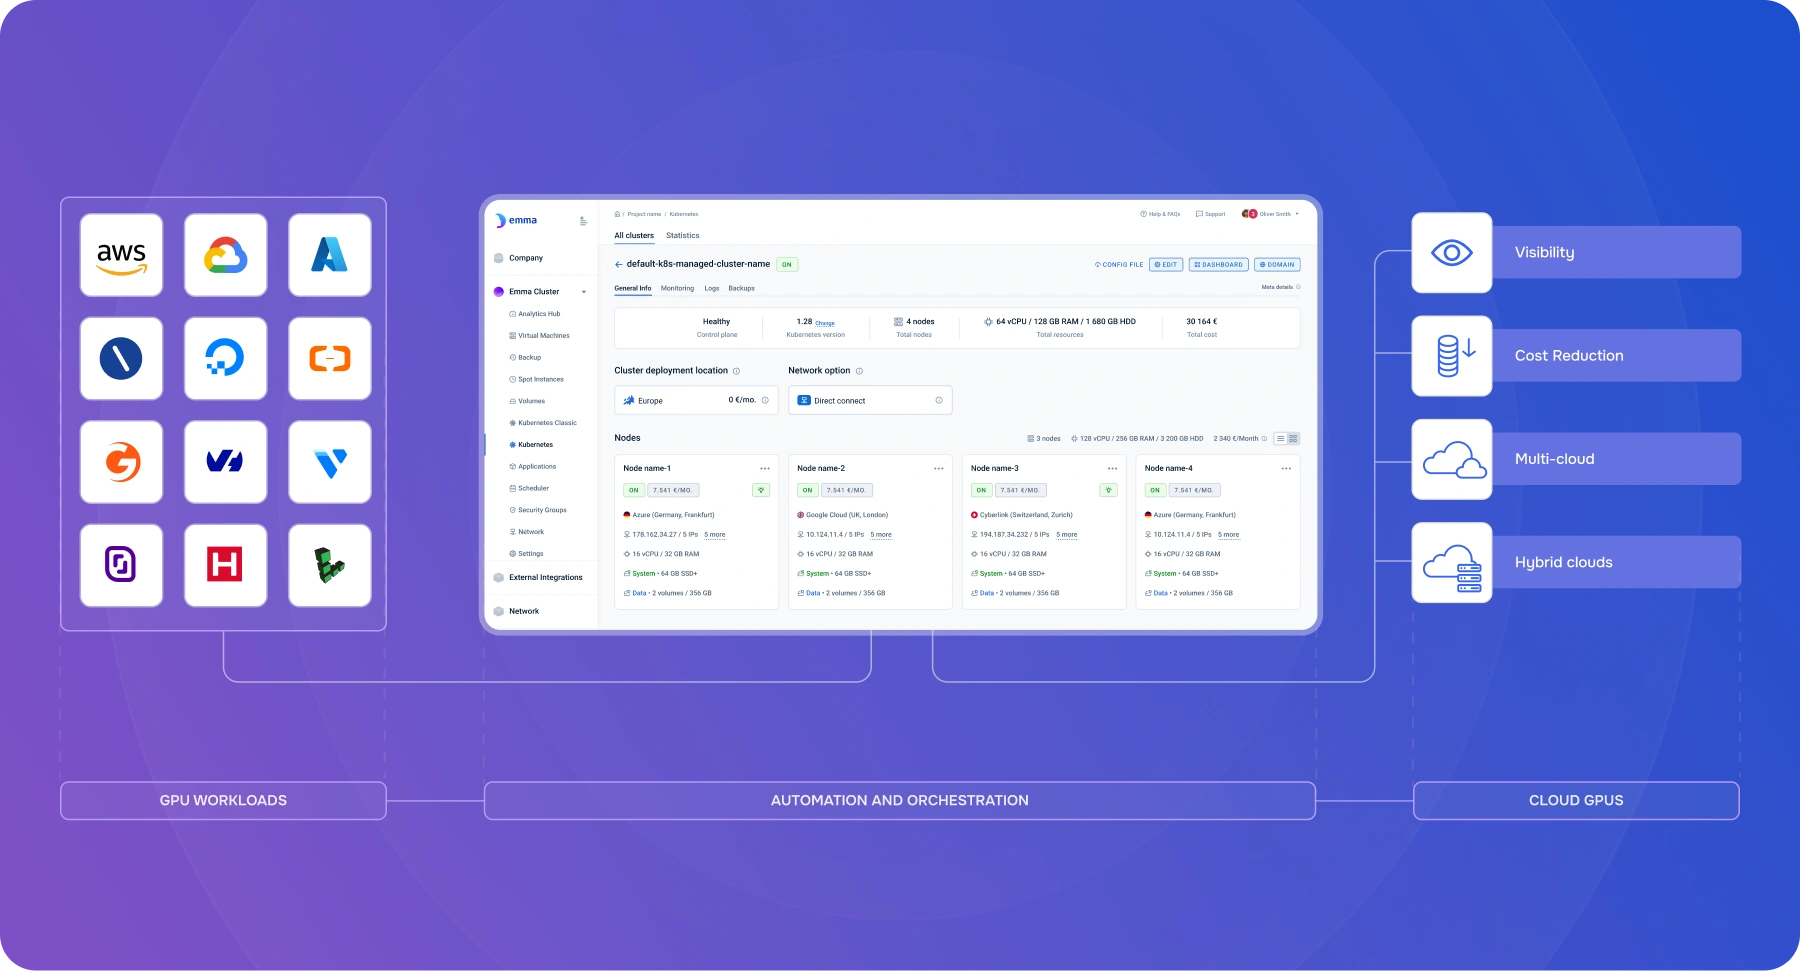1800x971 pixels.
Task: Click Change link next to version 1.28
Action: [x=825, y=323]
